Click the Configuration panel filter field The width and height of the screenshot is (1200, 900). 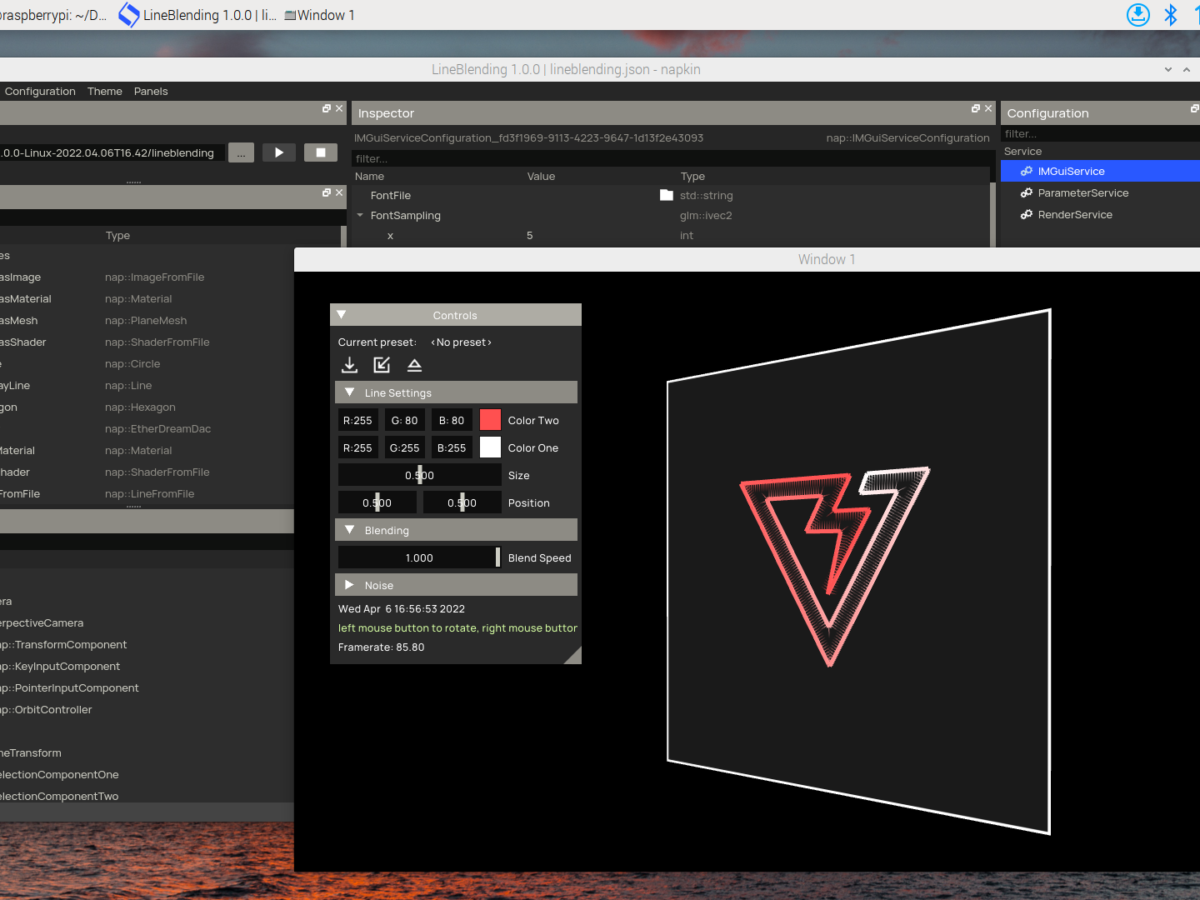pos(1100,134)
